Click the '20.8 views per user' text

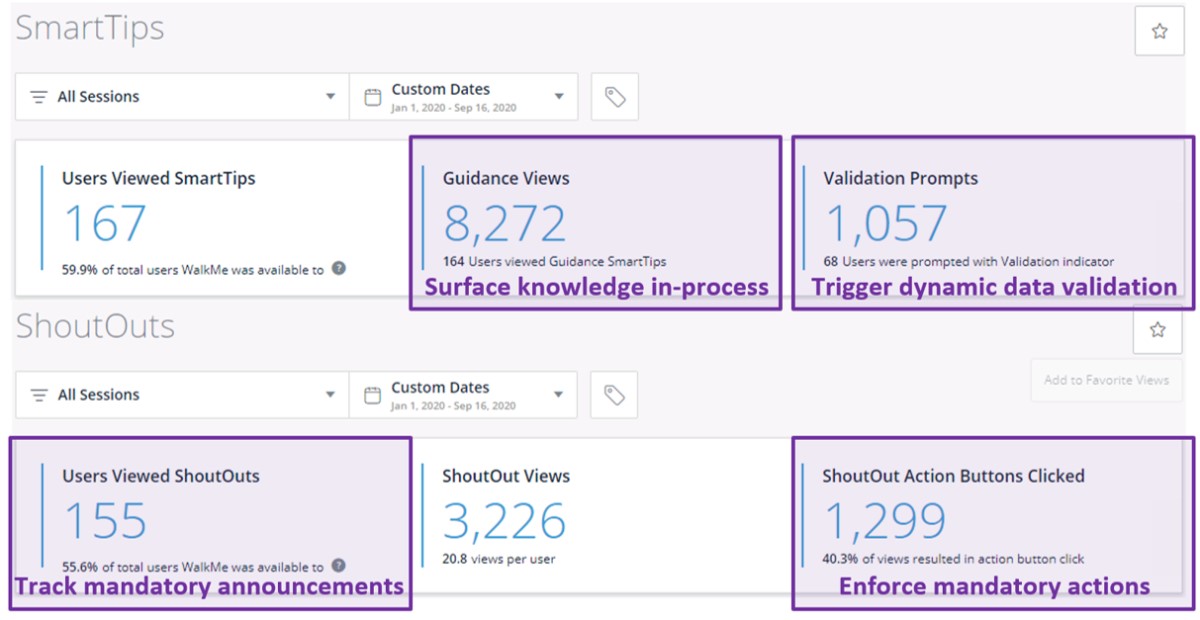pos(499,559)
